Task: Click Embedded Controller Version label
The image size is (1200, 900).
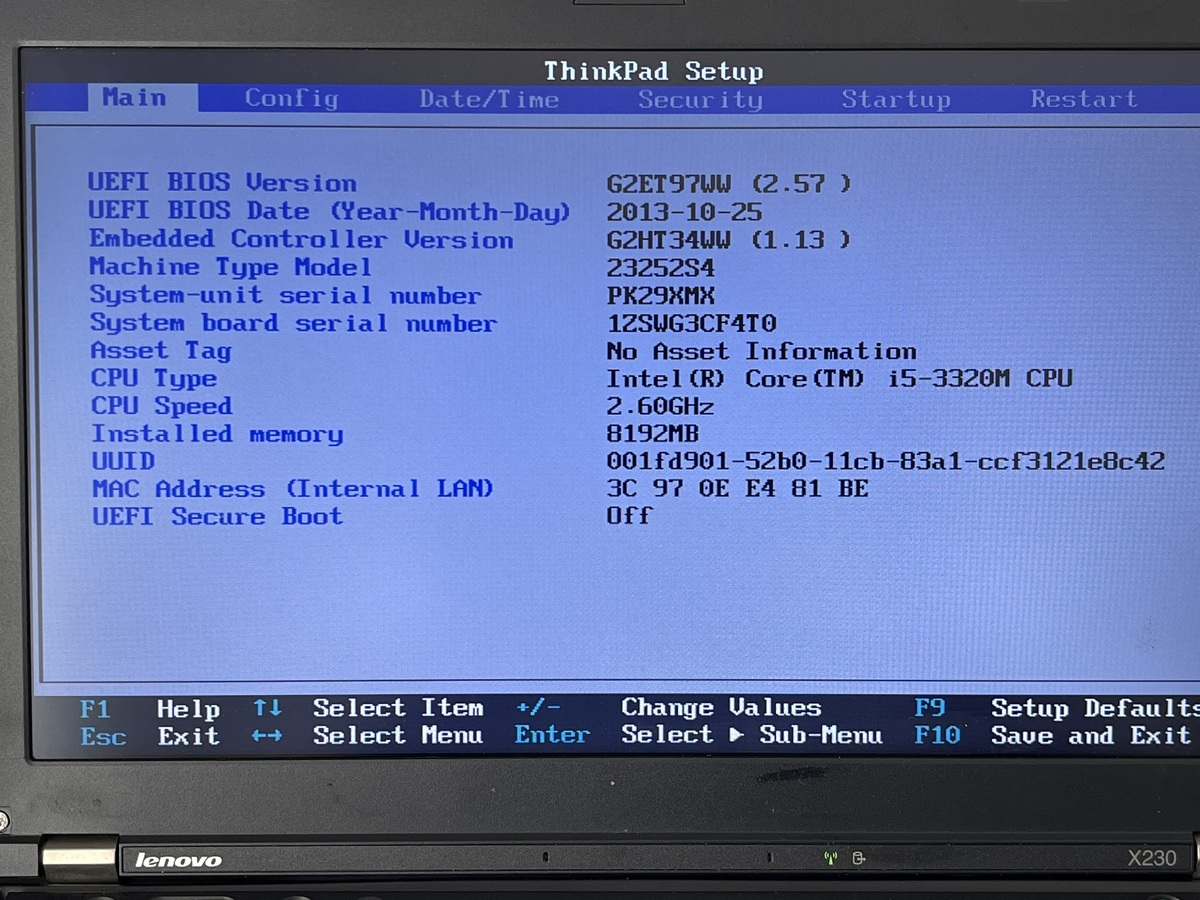Action: [x=301, y=239]
